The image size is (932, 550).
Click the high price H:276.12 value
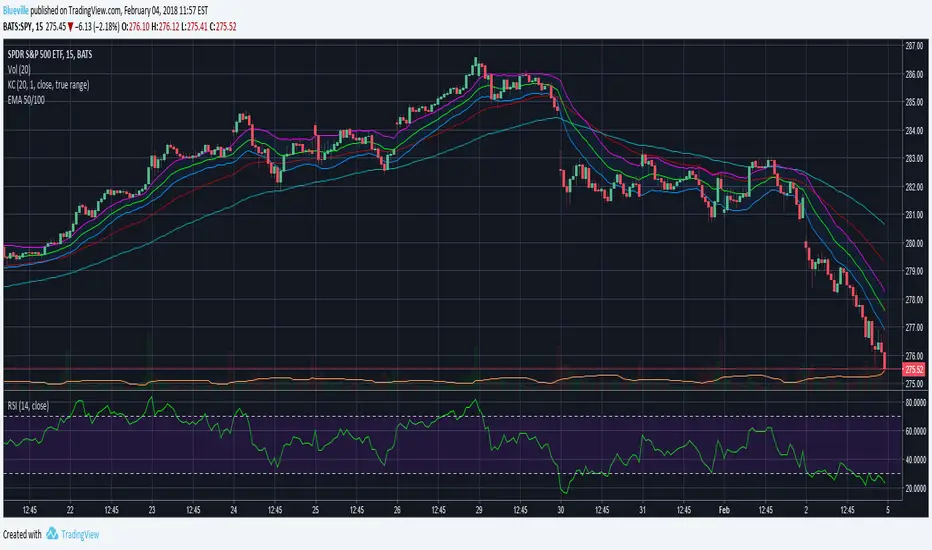pyautogui.click(x=165, y=27)
